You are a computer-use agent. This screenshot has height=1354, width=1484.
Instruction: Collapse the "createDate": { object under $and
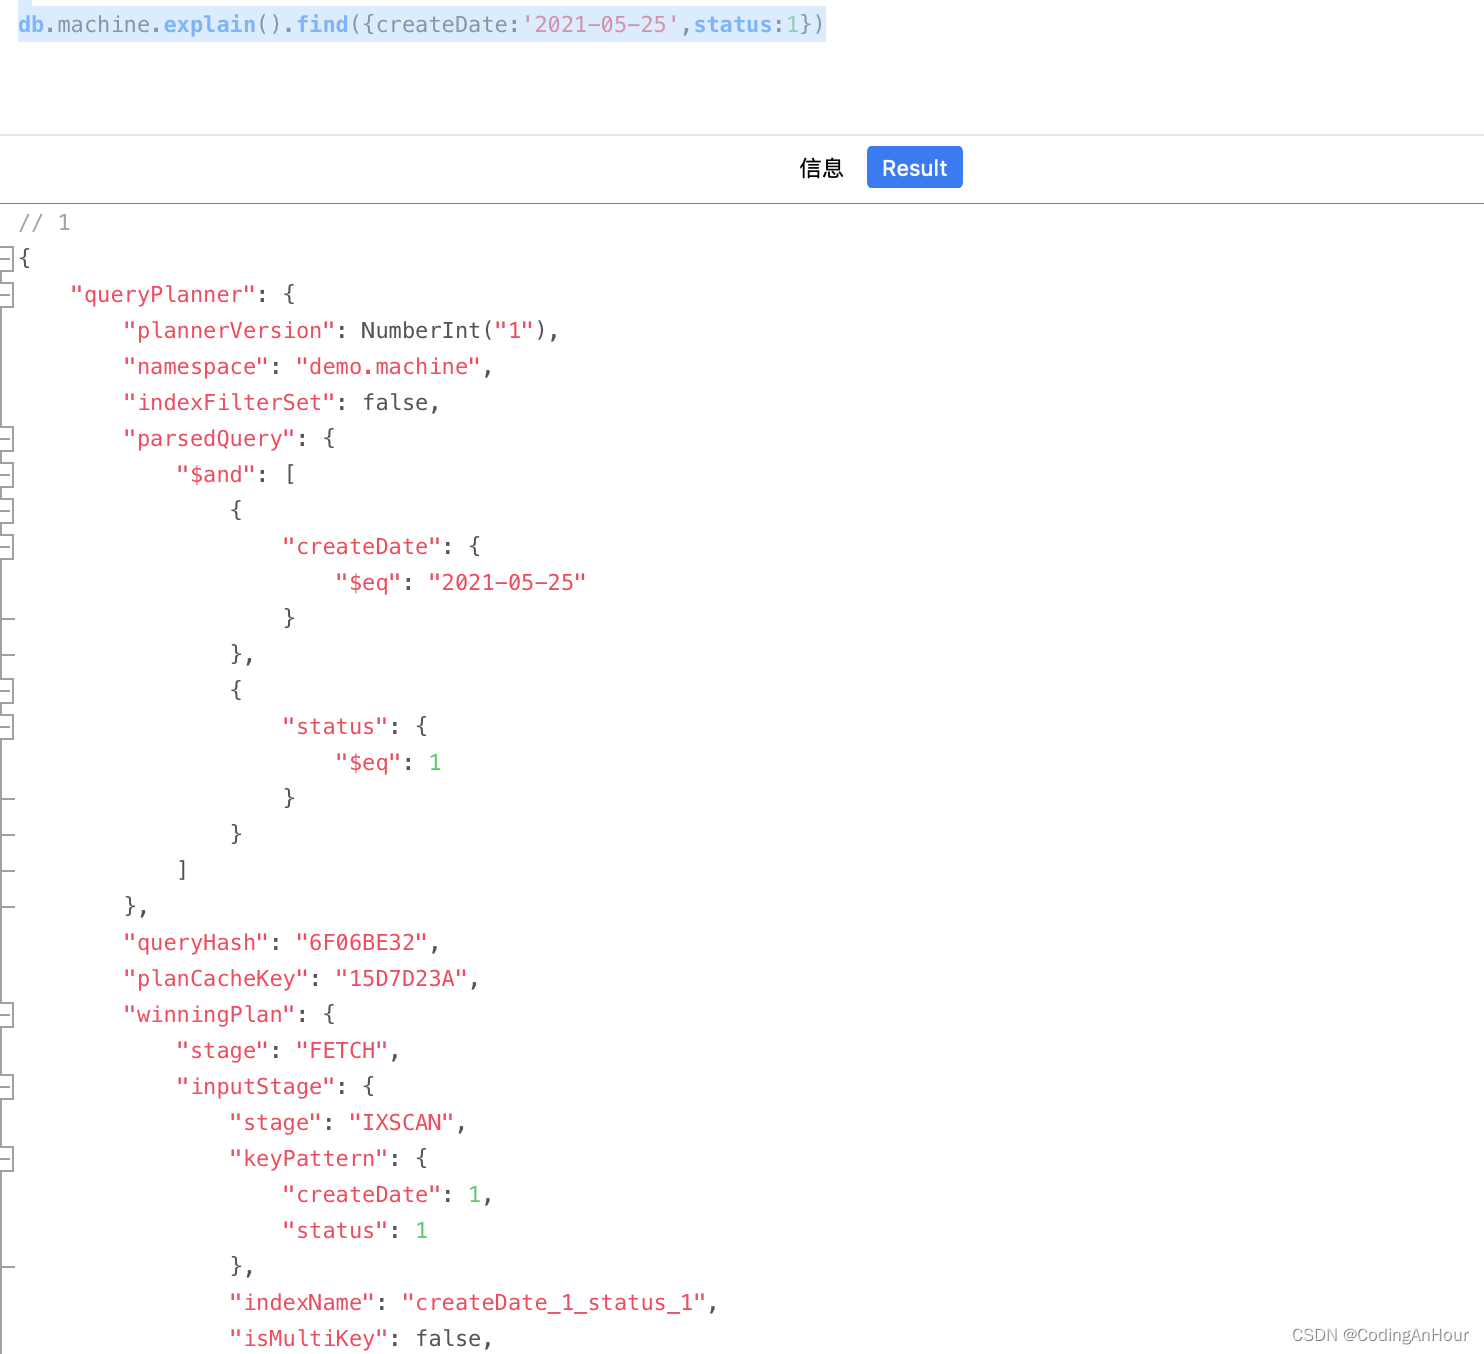coord(6,546)
